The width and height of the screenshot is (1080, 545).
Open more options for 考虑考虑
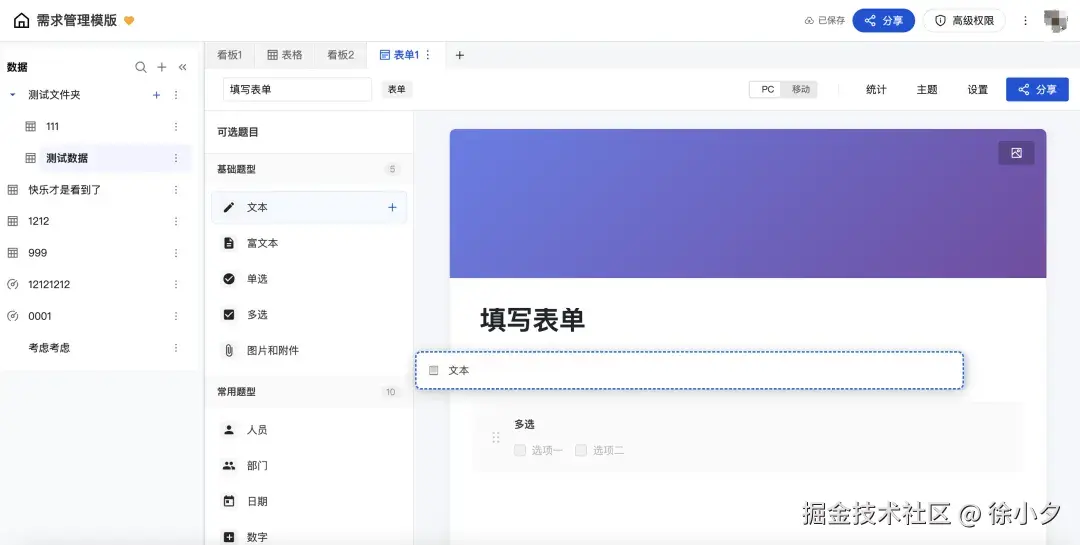[176, 348]
